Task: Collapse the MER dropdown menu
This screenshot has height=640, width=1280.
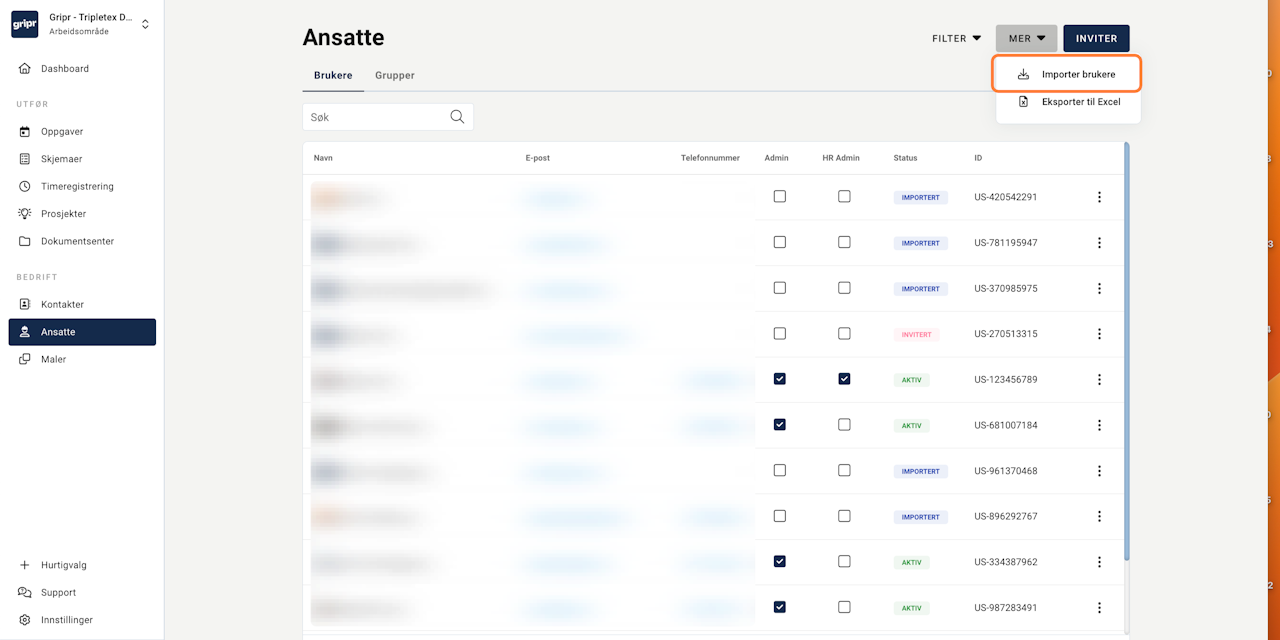Action: coord(1026,39)
